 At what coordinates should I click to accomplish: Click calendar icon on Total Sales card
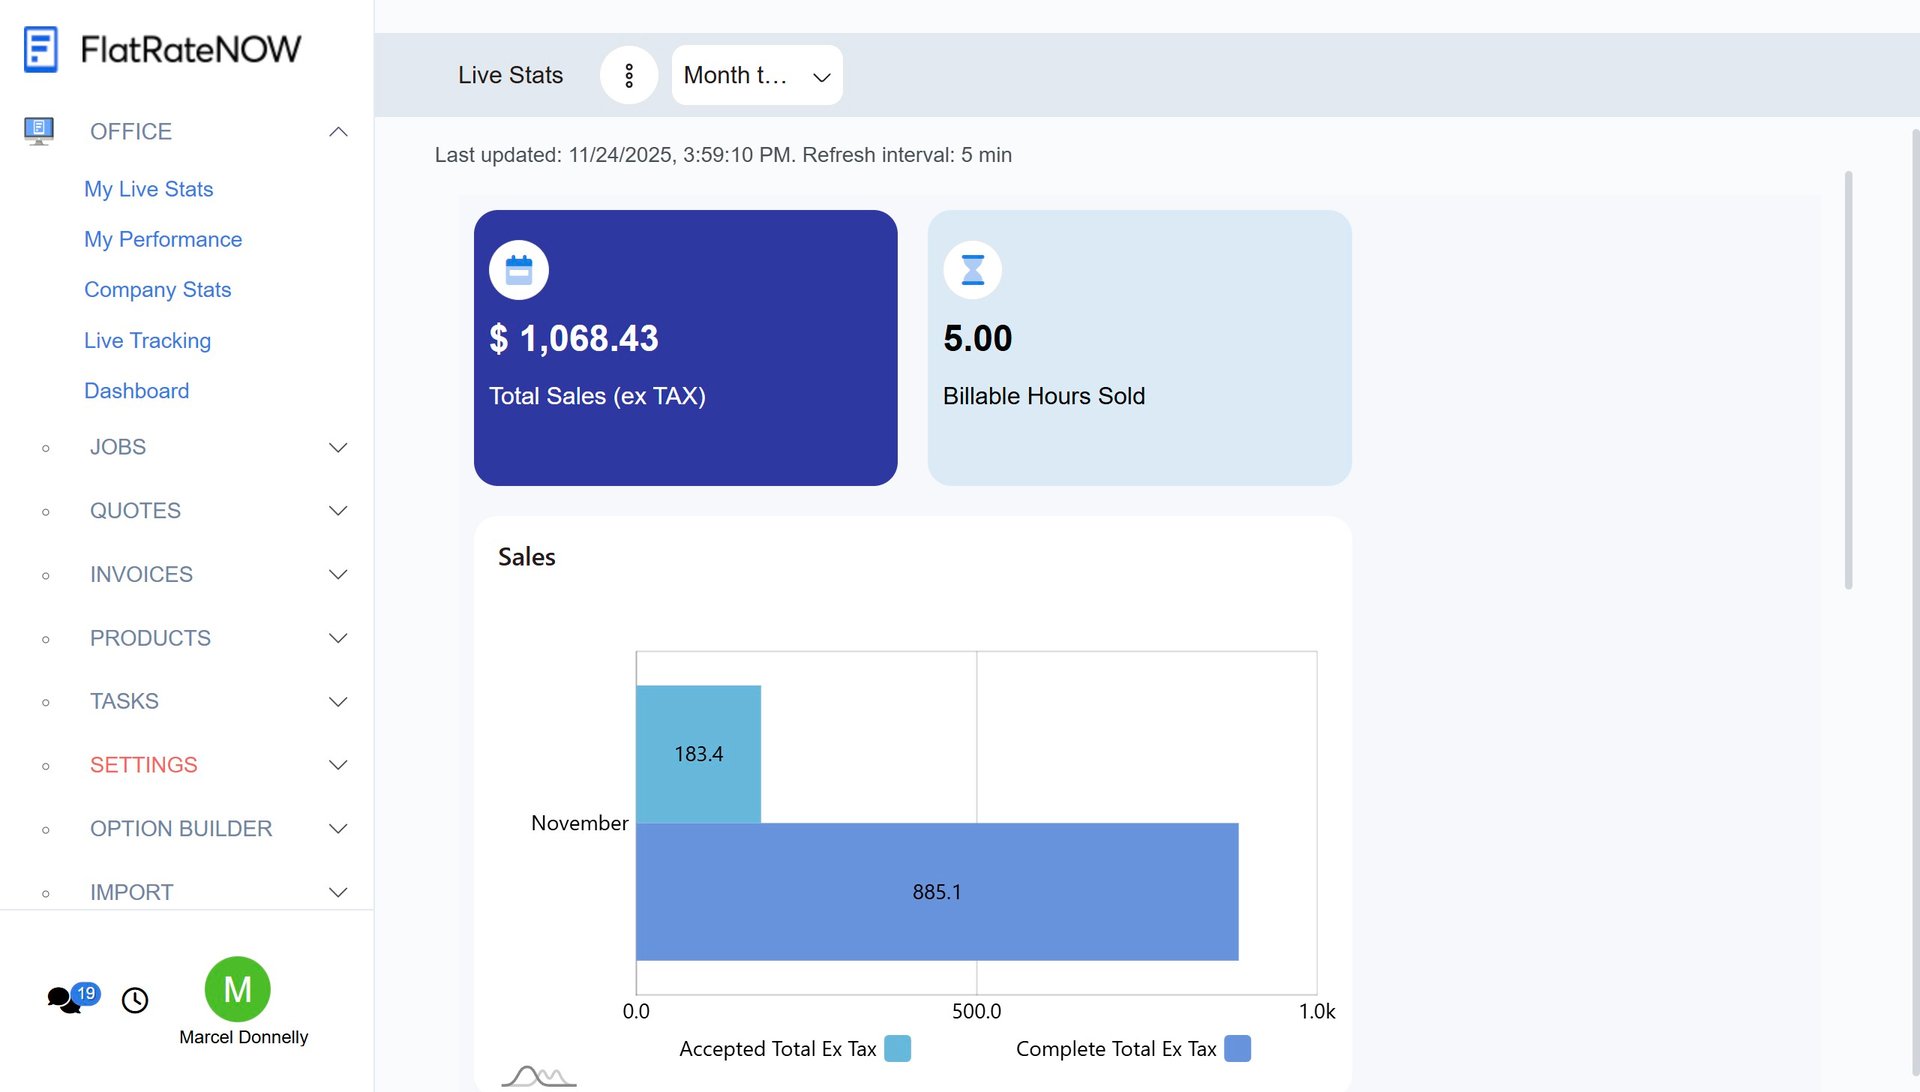pos(518,270)
